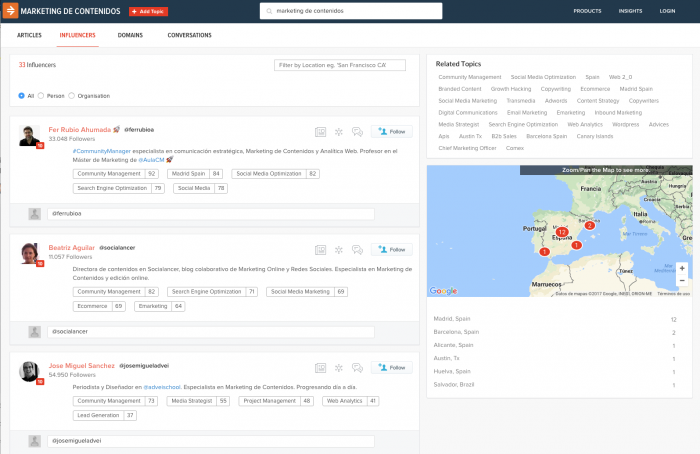Click the Barcelona map marker showing 2

[590, 225]
